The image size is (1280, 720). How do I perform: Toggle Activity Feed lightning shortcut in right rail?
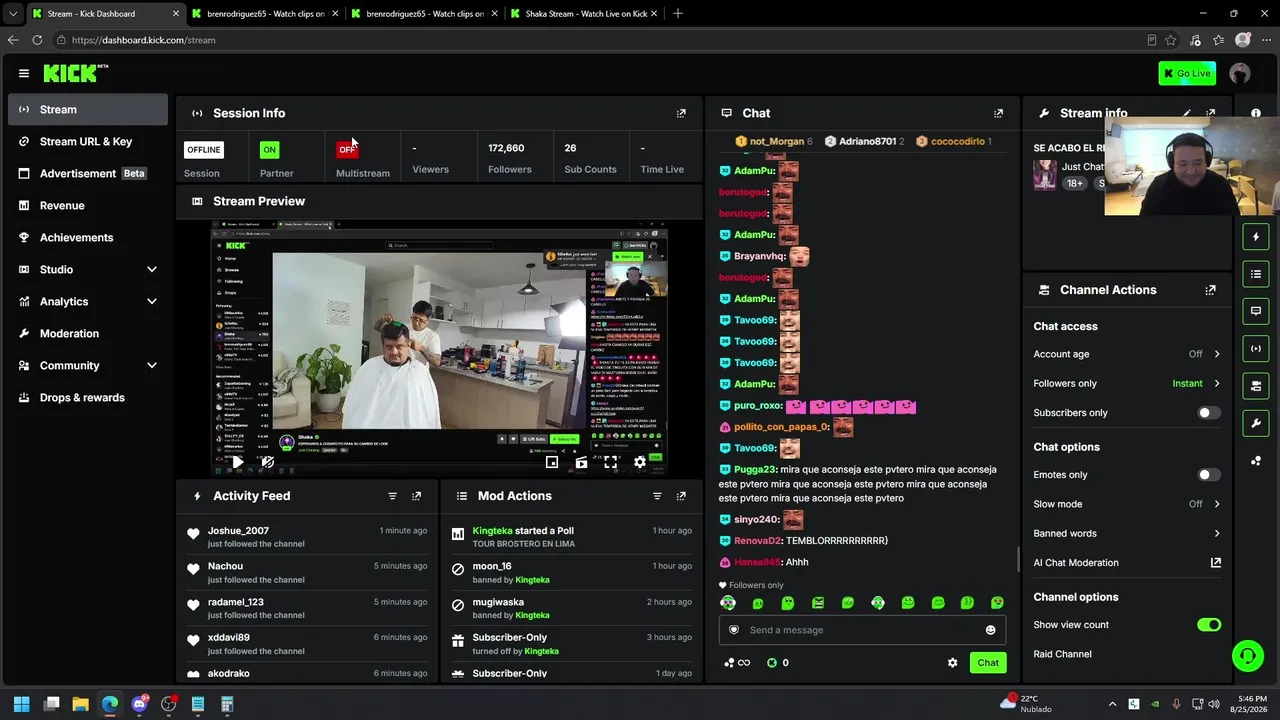pos(1256,237)
